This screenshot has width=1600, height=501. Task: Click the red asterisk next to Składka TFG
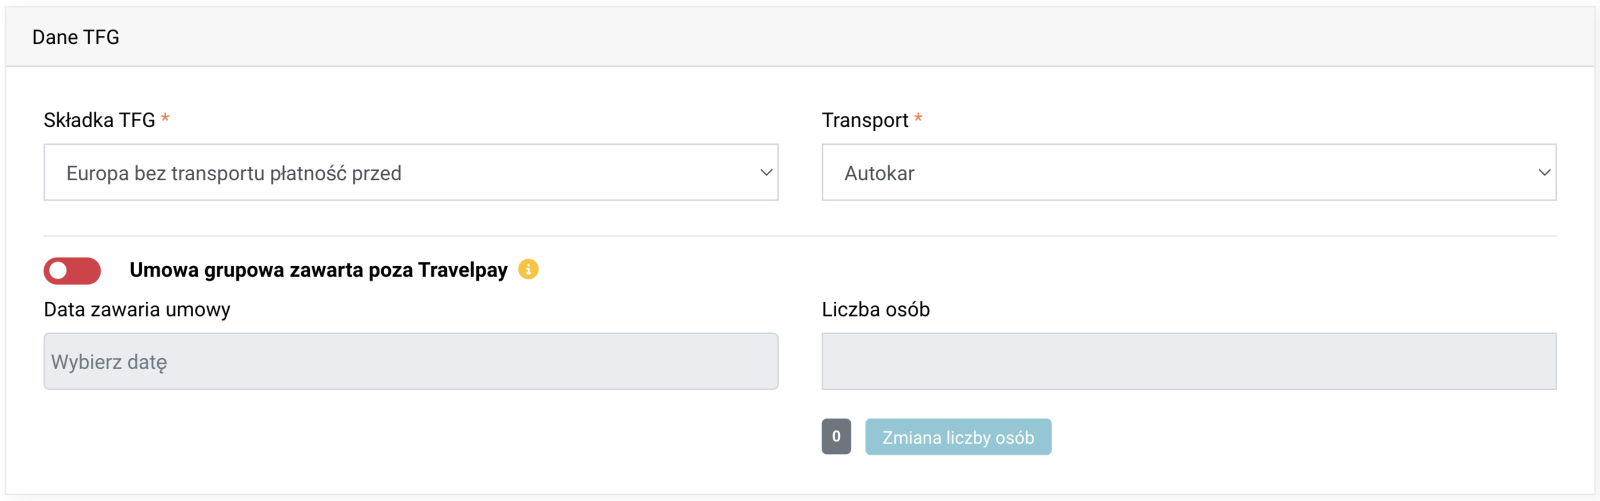pos(165,118)
